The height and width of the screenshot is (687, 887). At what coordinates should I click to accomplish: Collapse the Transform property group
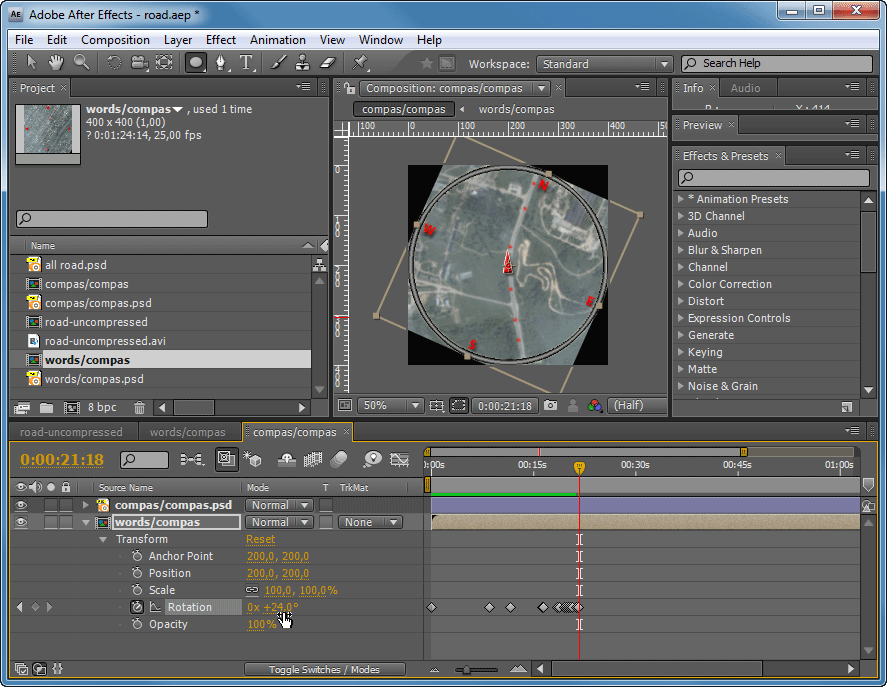[x=103, y=539]
